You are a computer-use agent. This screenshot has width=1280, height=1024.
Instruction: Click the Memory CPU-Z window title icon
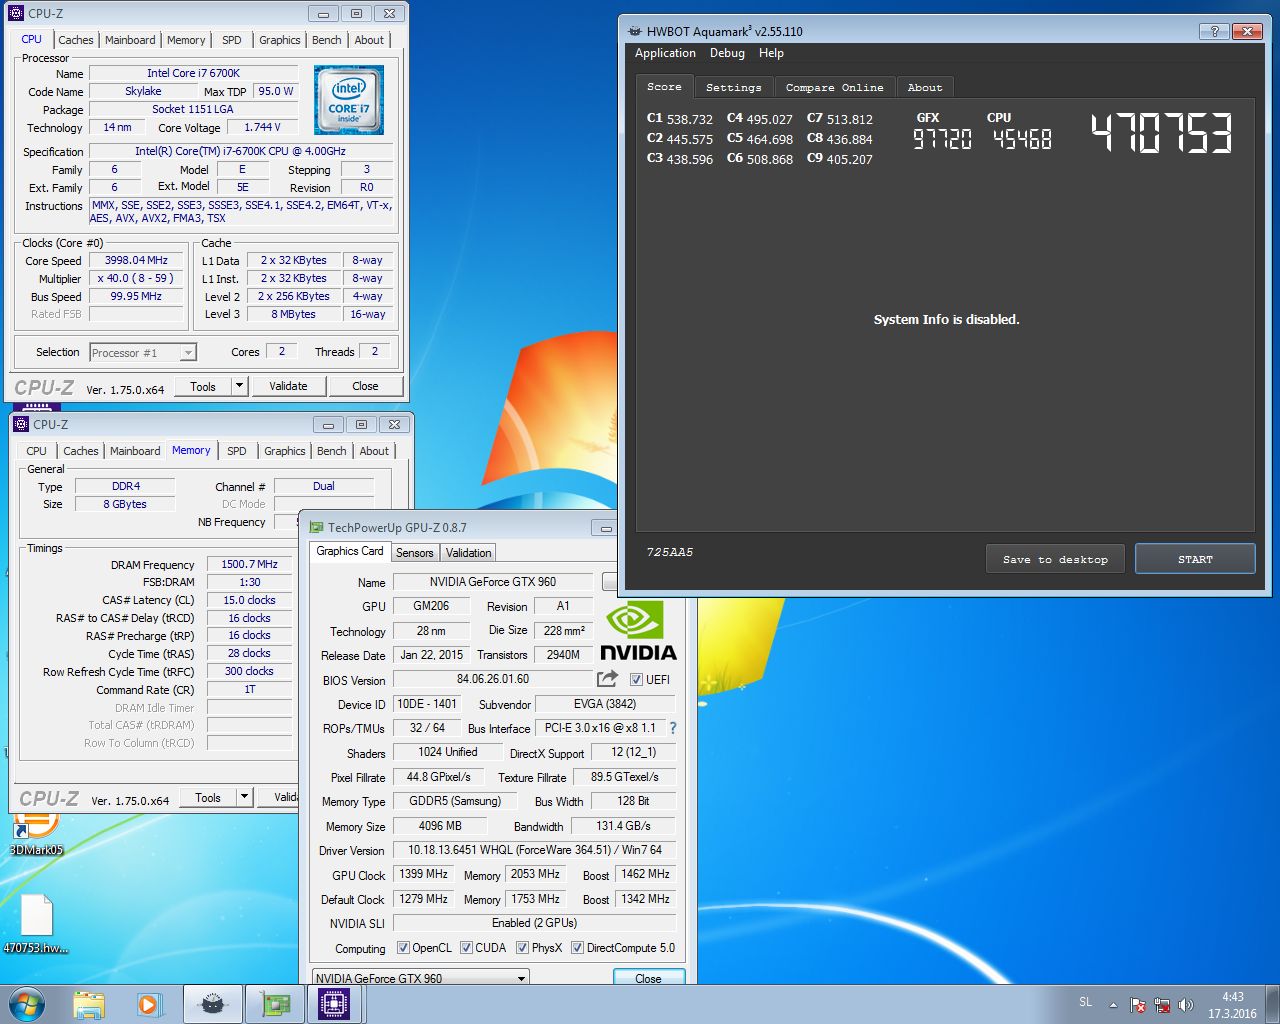pos(21,424)
